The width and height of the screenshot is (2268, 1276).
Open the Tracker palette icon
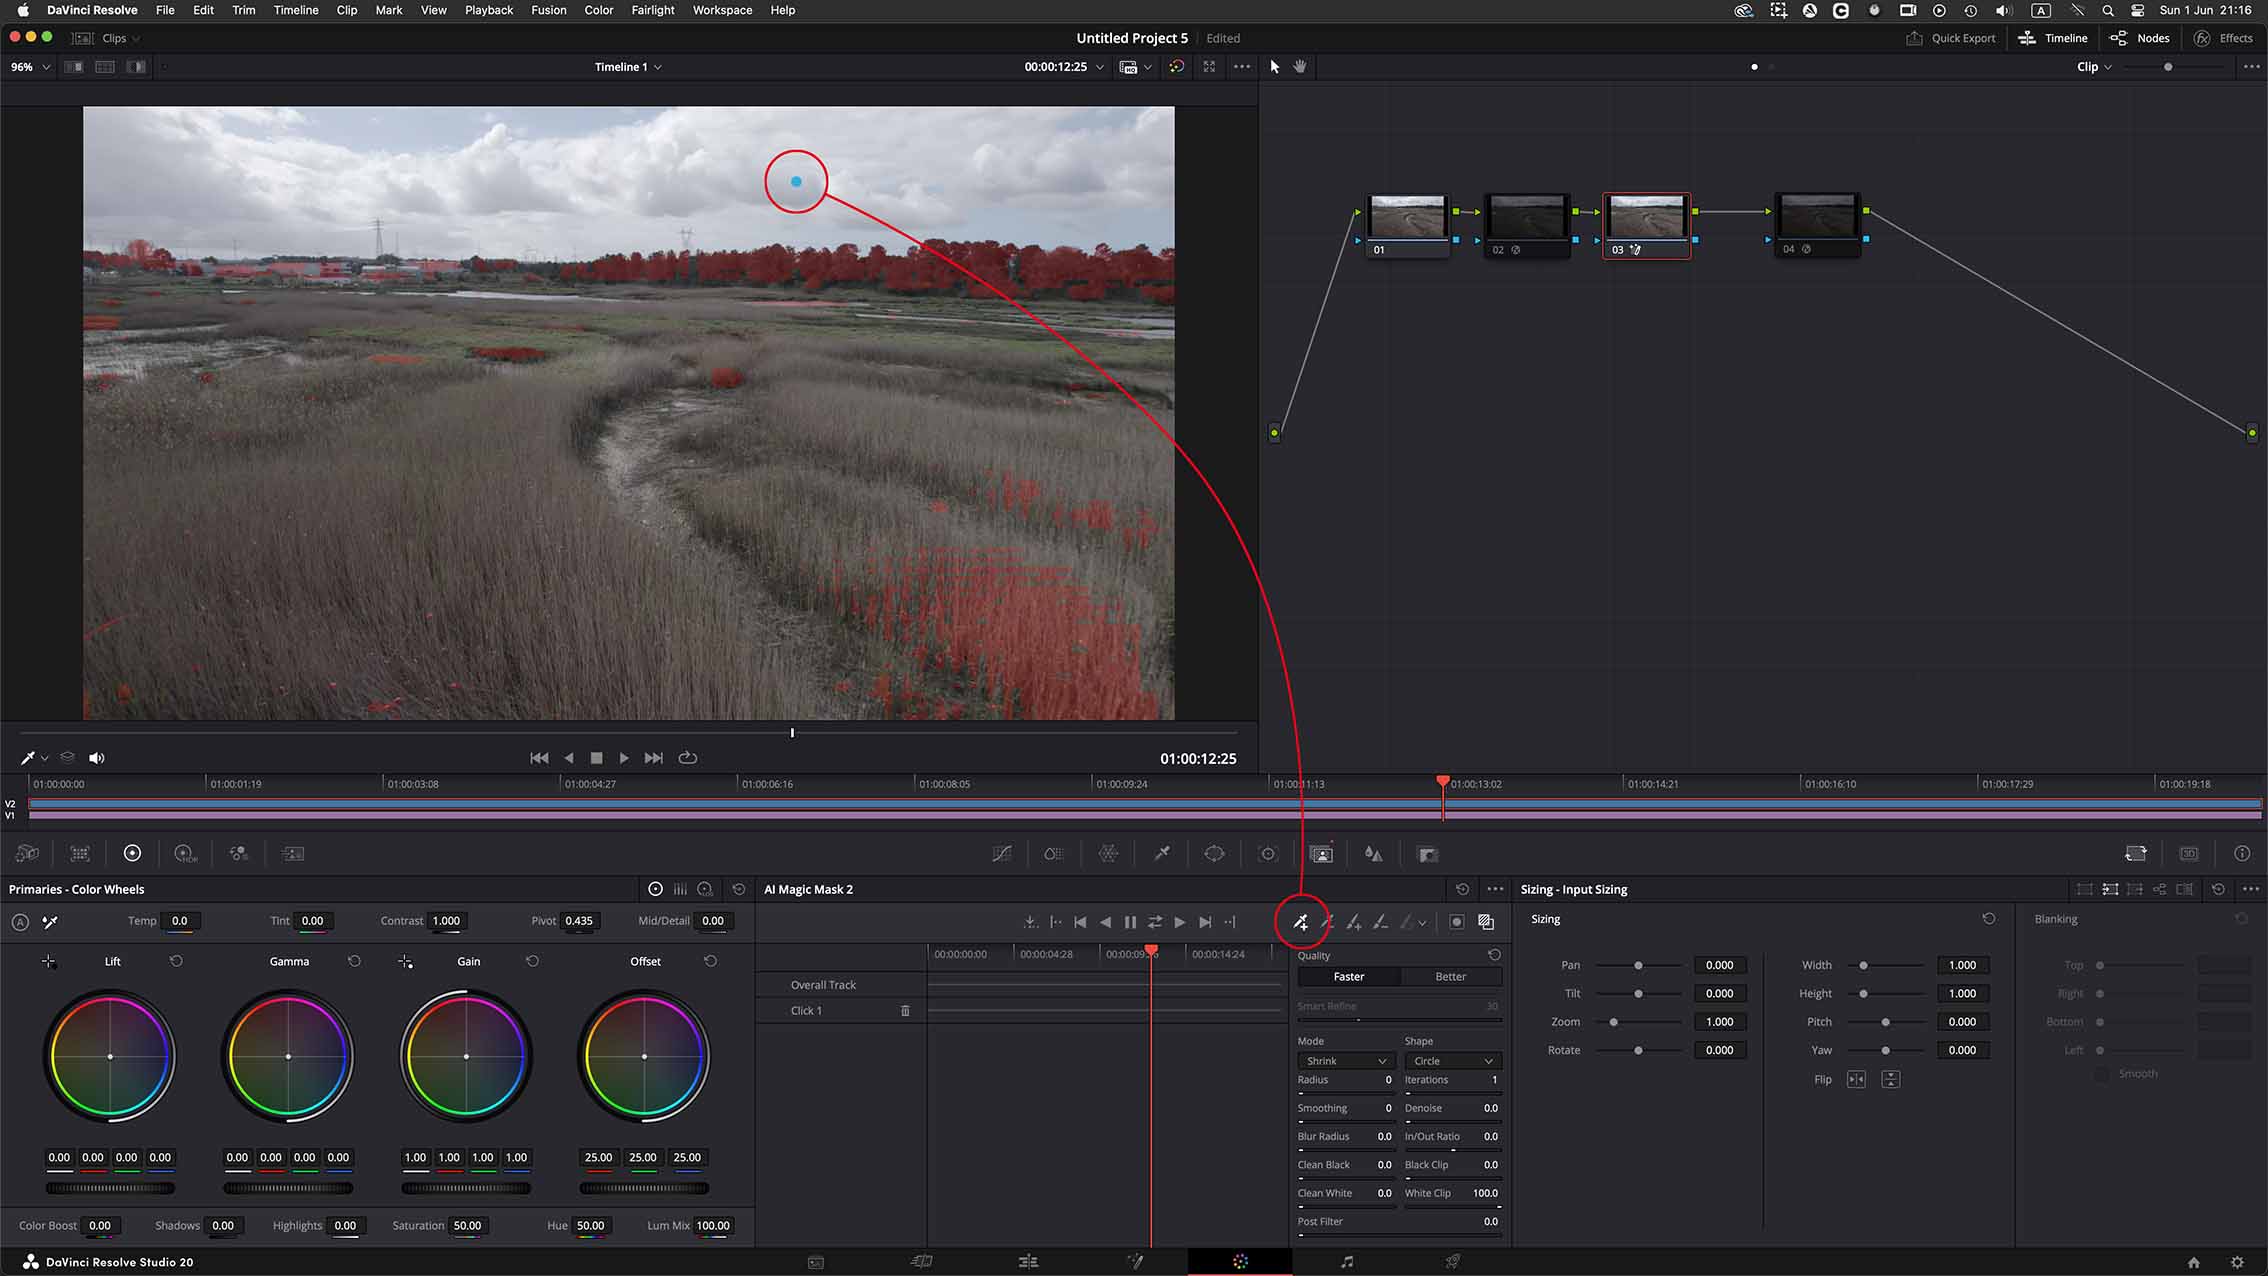1268,854
